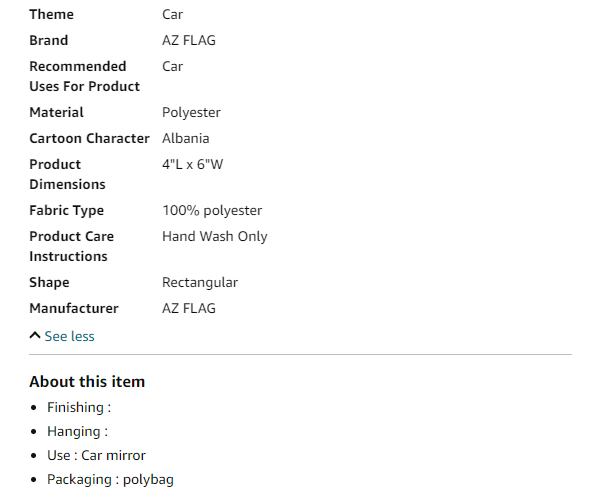The image size is (591, 496).
Task: Click the Hanging bullet item
Action: pos(77,432)
